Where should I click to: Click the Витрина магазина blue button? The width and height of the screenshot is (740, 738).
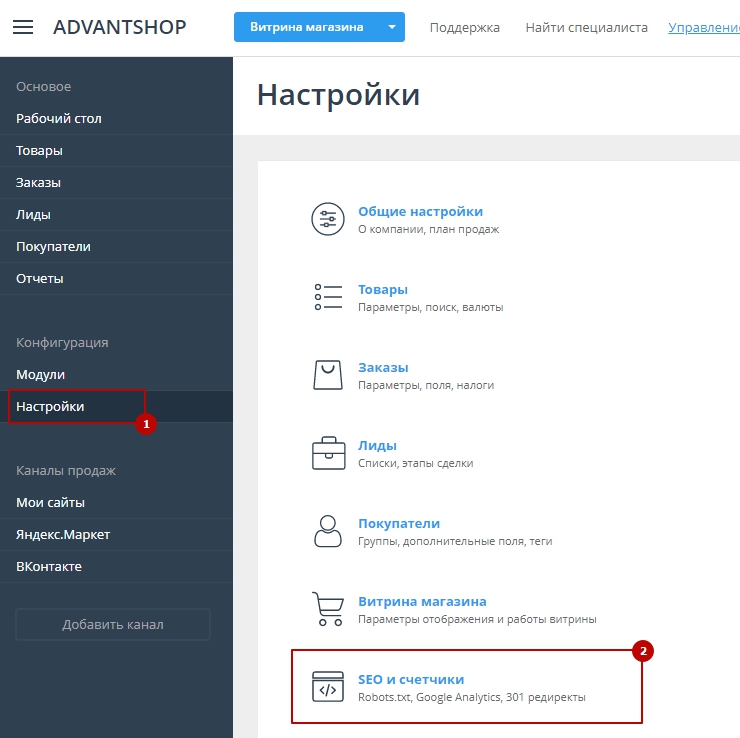point(306,27)
